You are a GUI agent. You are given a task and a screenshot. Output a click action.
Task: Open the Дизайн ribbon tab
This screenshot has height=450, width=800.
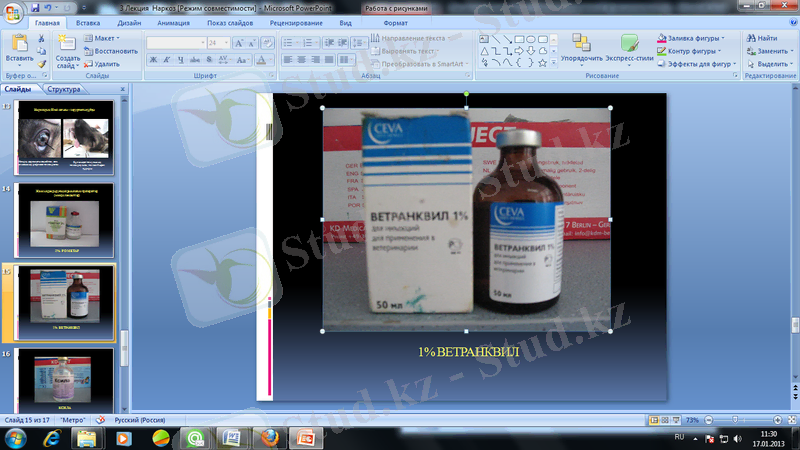pos(129,23)
